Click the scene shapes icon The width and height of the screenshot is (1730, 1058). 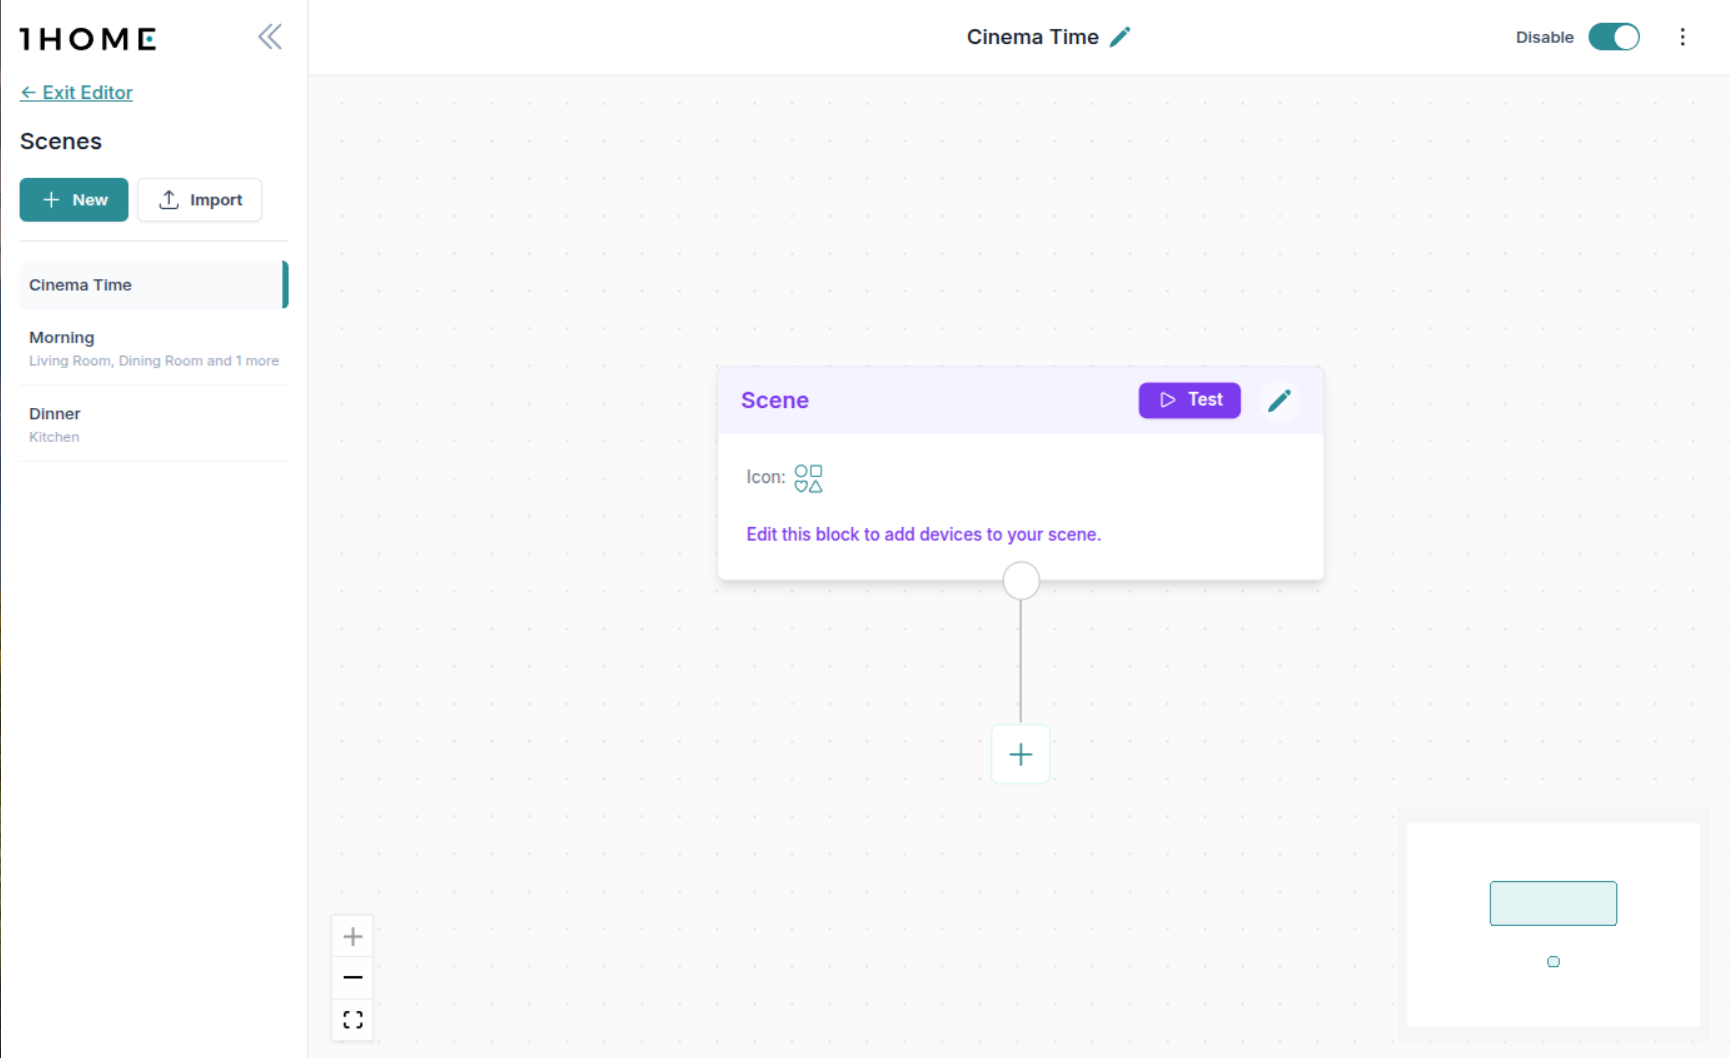(808, 478)
